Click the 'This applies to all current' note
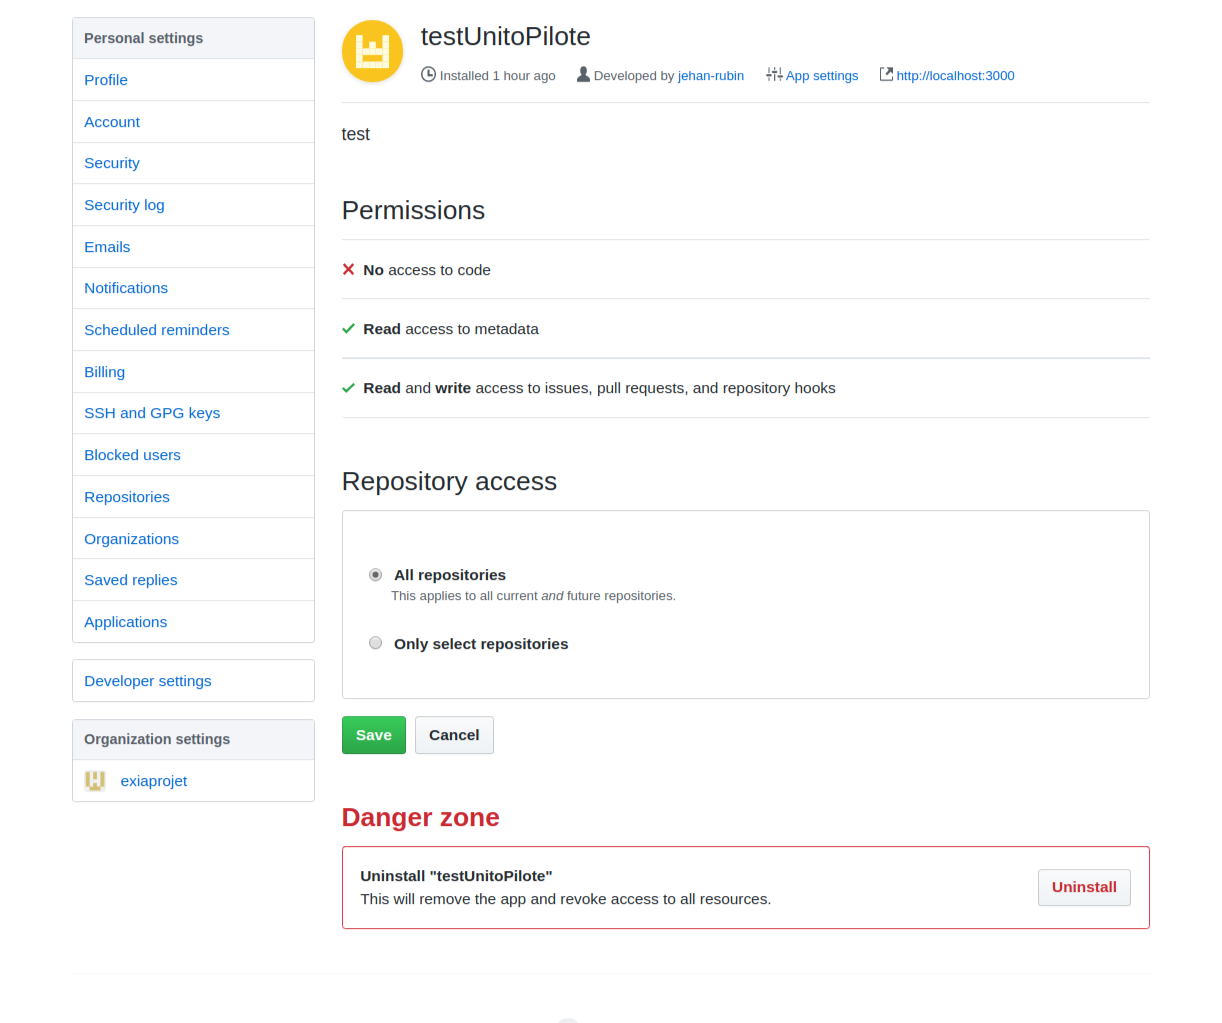Image resolution: width=1222 pixels, height=1023 pixels. click(x=533, y=596)
